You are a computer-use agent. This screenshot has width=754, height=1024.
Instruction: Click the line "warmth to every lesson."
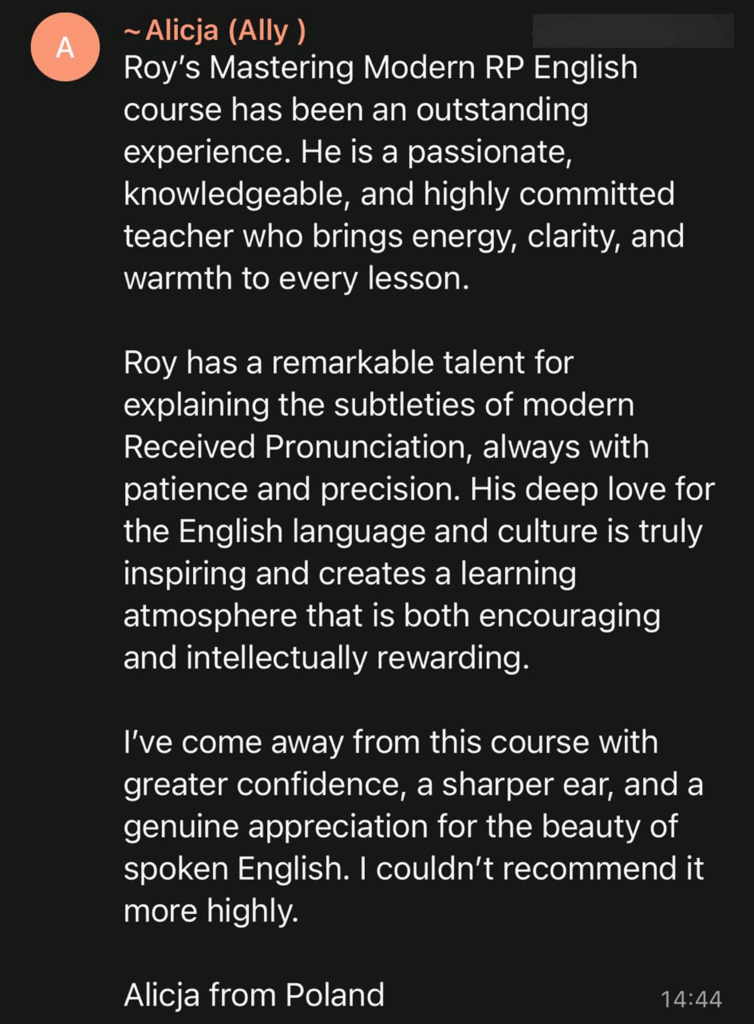pos(296,279)
